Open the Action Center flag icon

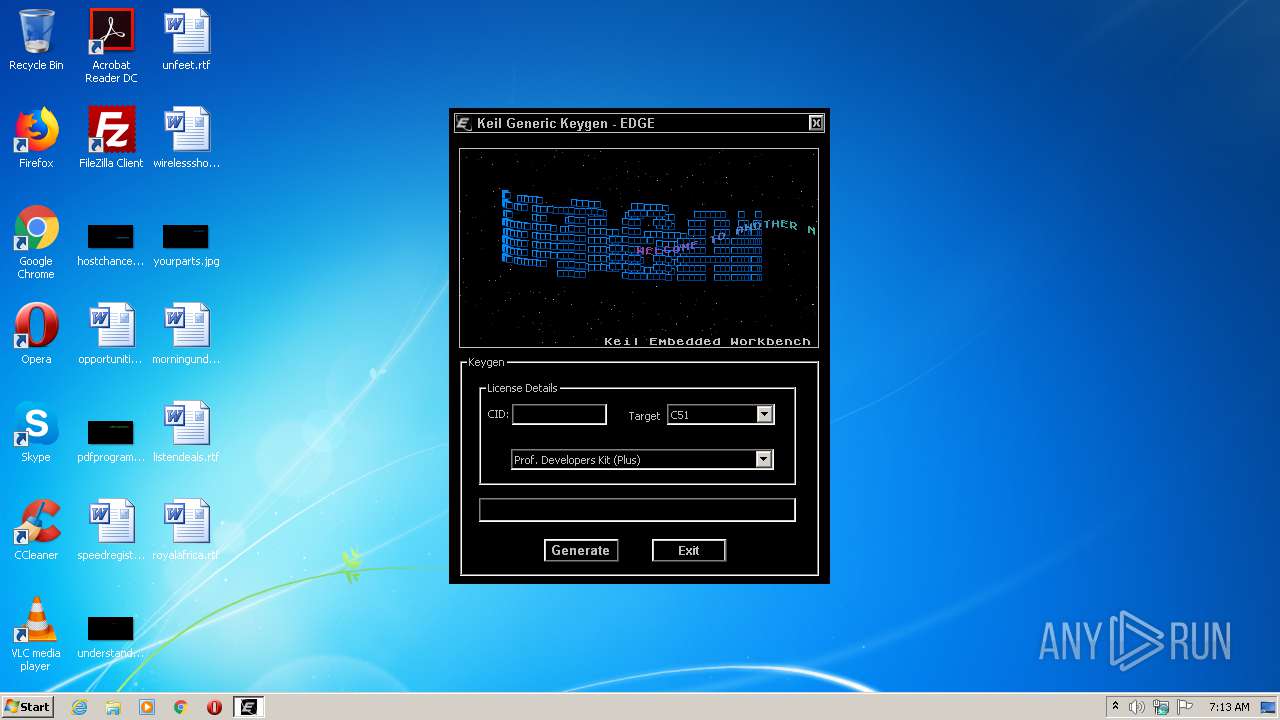click(x=1185, y=707)
